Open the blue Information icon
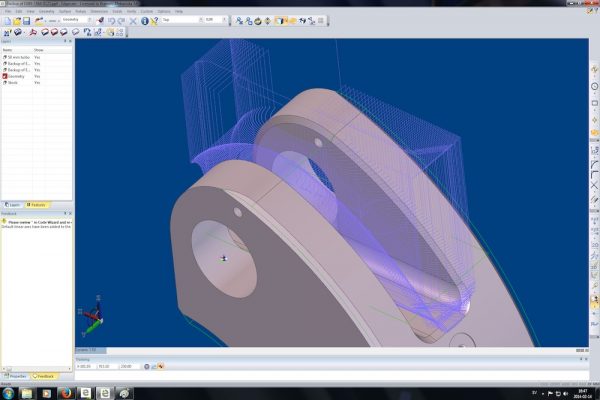The height and width of the screenshot is (400, 600). point(144,21)
